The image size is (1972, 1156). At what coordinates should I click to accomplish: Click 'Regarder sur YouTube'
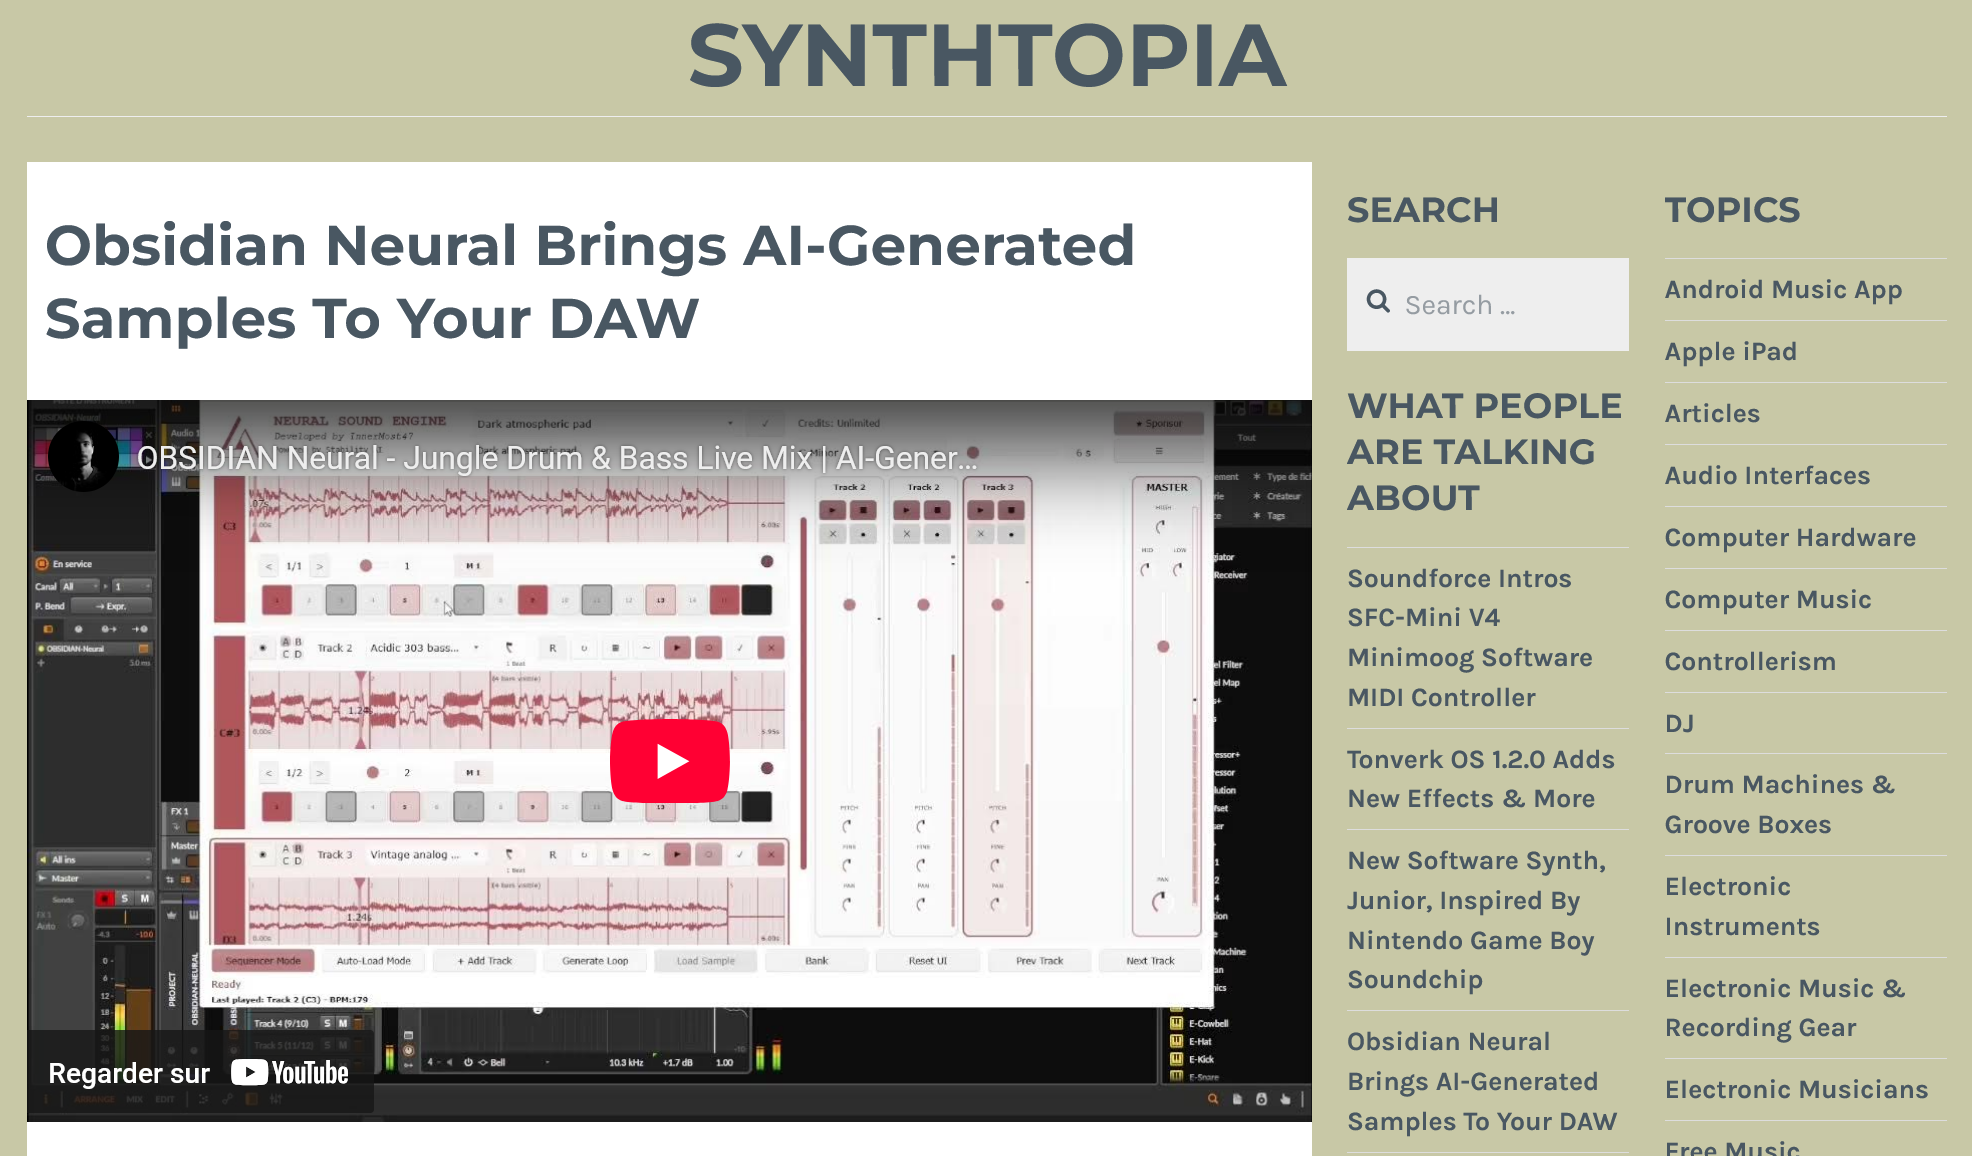click(x=199, y=1073)
